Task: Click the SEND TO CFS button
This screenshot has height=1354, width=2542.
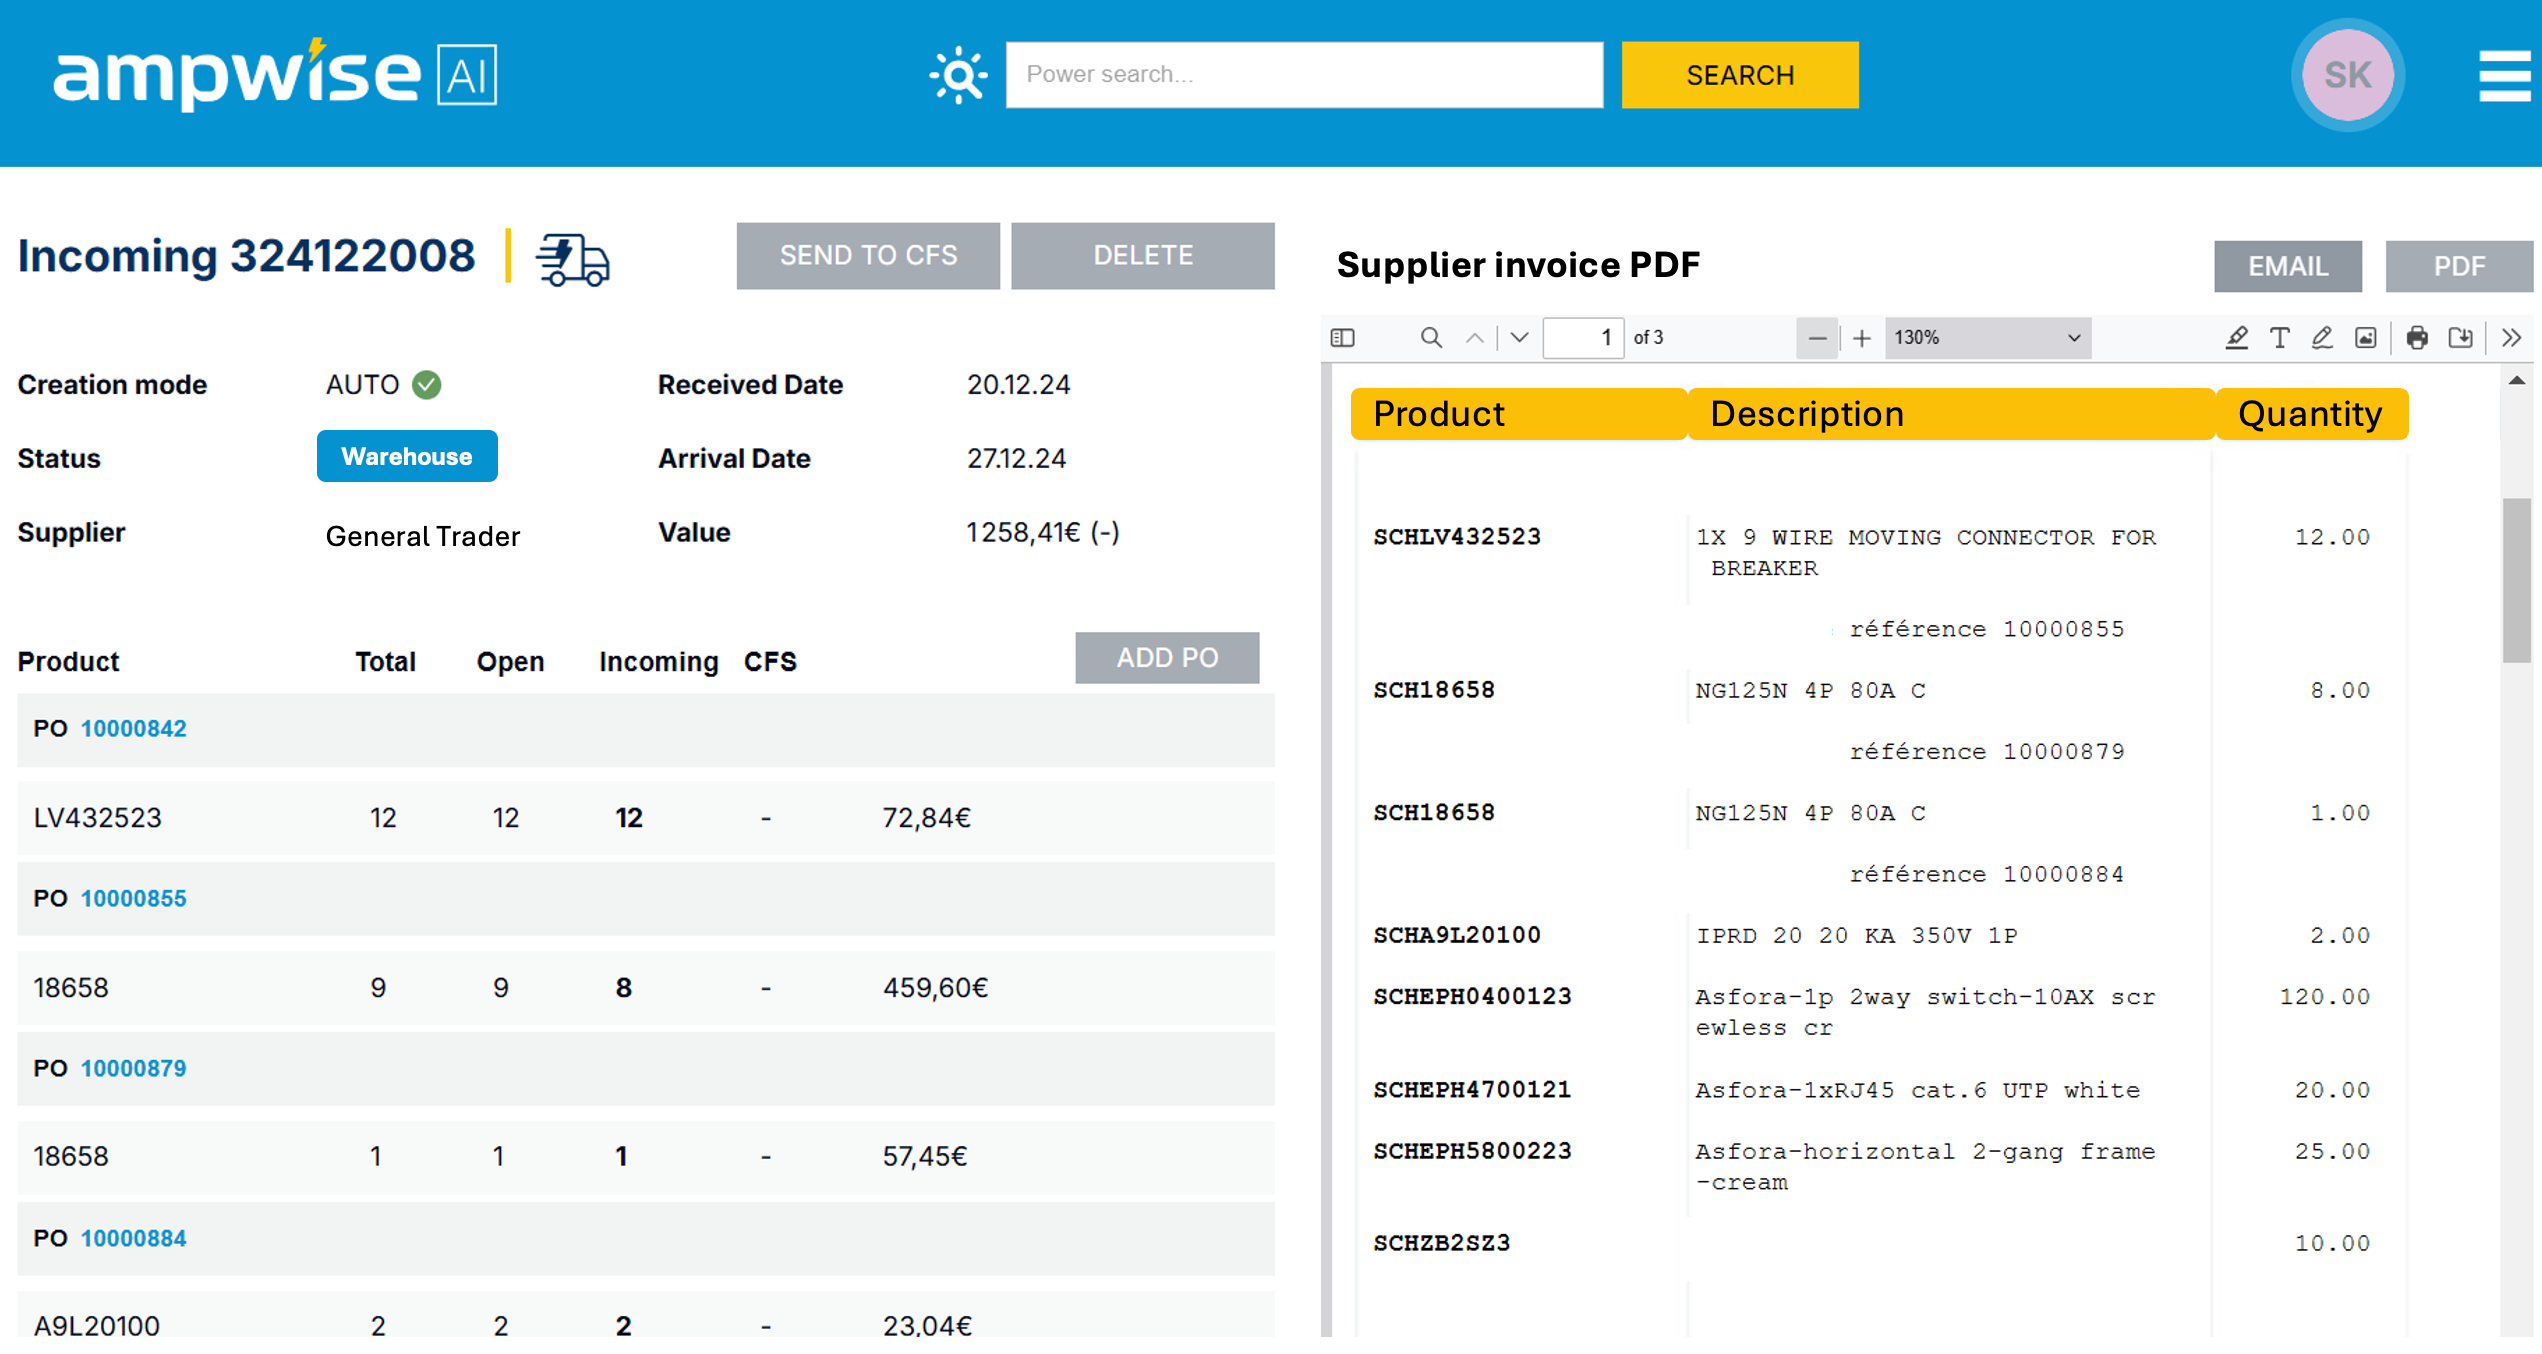Action: click(x=867, y=255)
